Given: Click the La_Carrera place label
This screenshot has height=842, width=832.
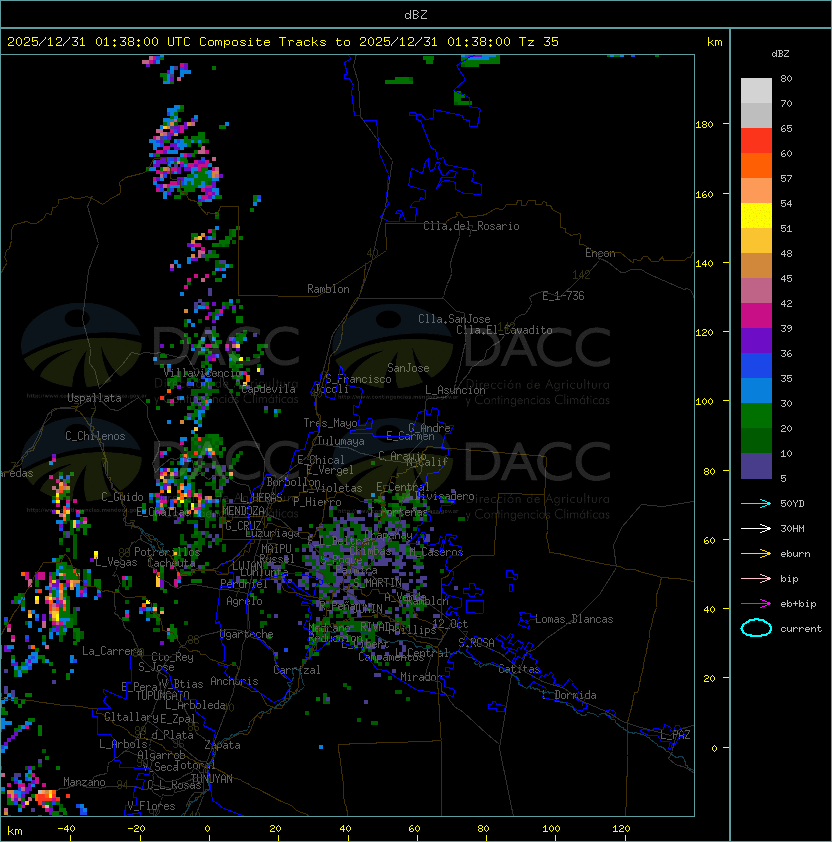Looking at the screenshot, I should point(112,651).
